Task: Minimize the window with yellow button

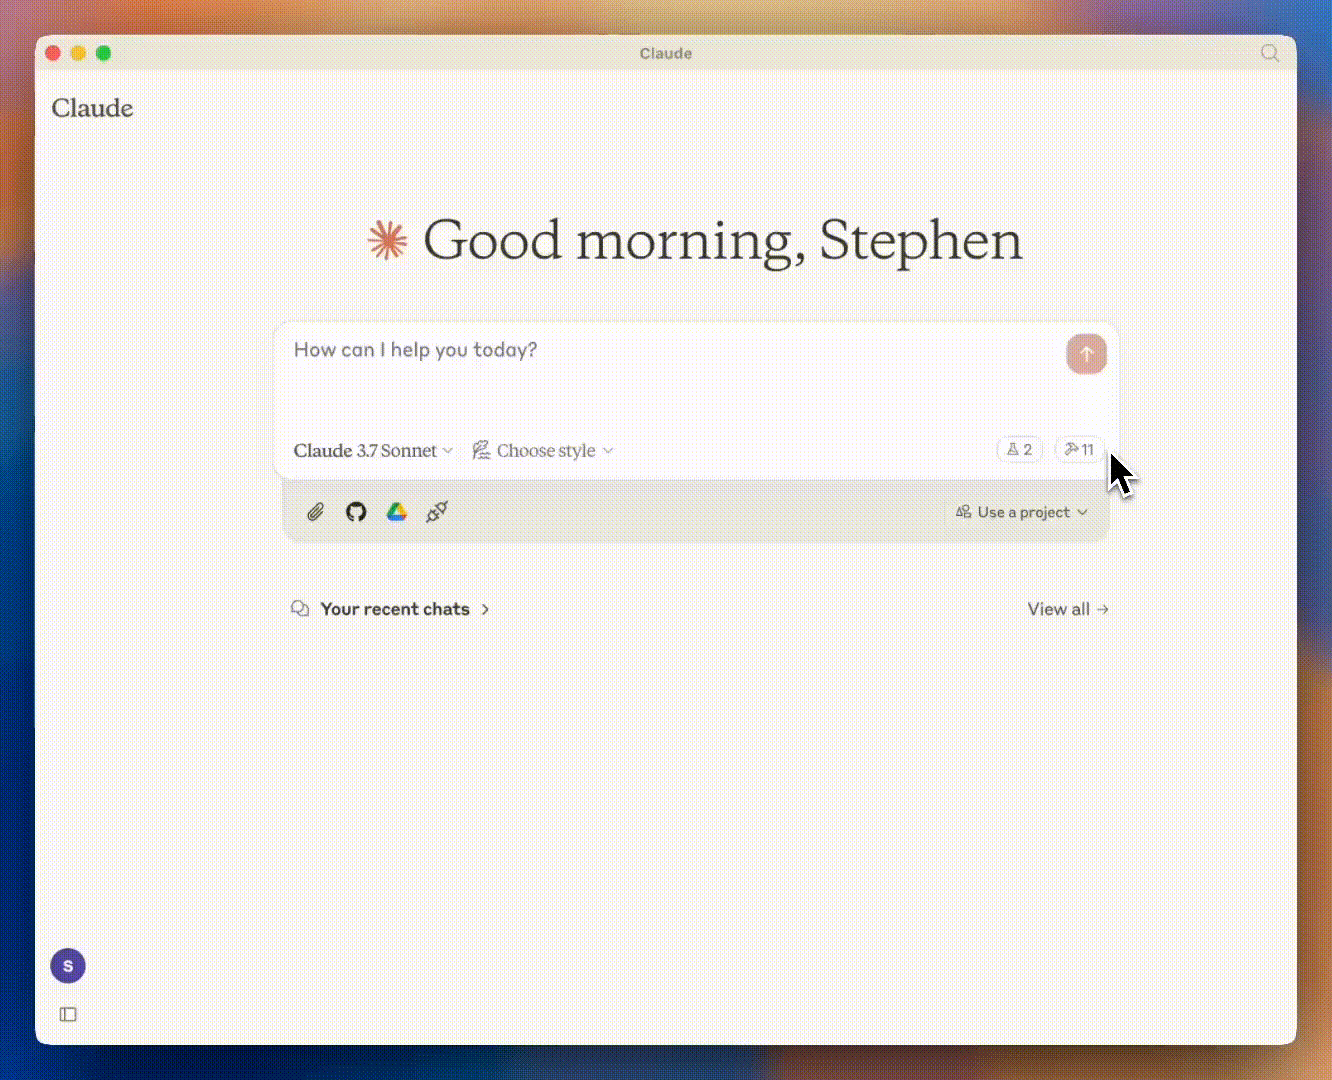Action: point(78,53)
